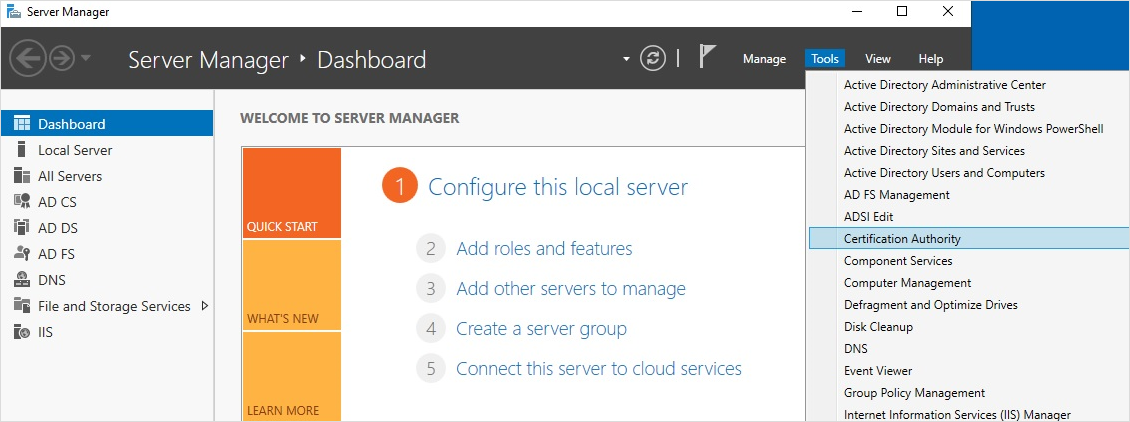Click the AD DS role icon
Image resolution: width=1130 pixels, height=422 pixels.
(x=22, y=228)
